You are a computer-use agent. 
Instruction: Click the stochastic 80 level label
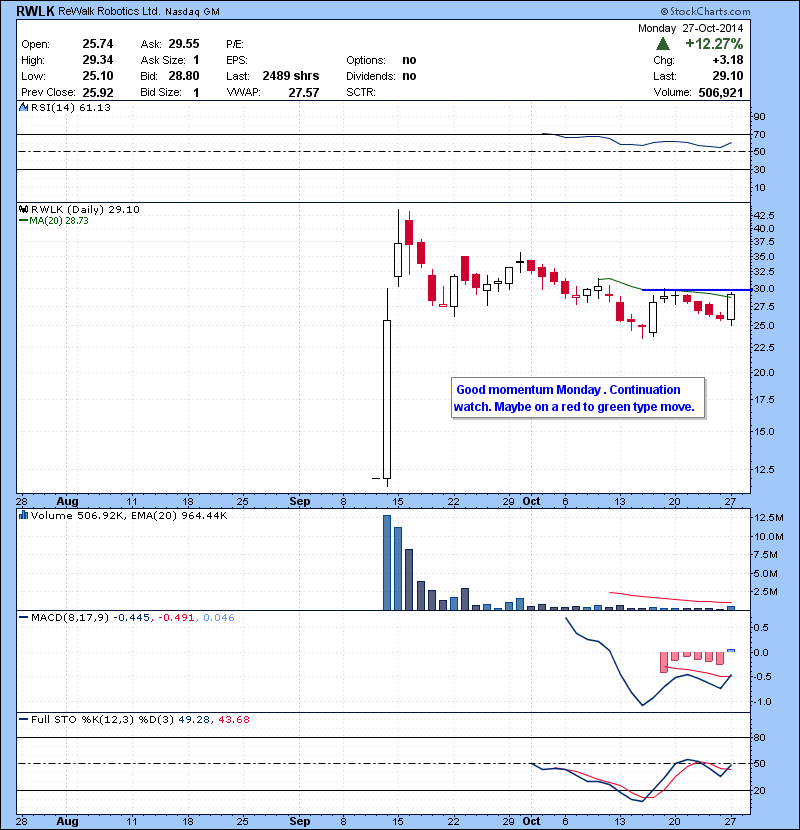[x=759, y=737]
